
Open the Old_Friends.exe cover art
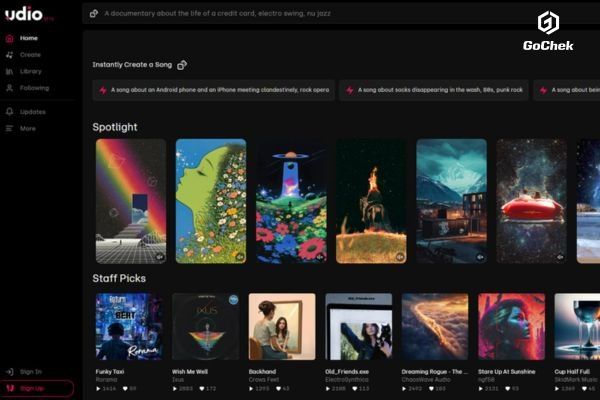(359, 327)
